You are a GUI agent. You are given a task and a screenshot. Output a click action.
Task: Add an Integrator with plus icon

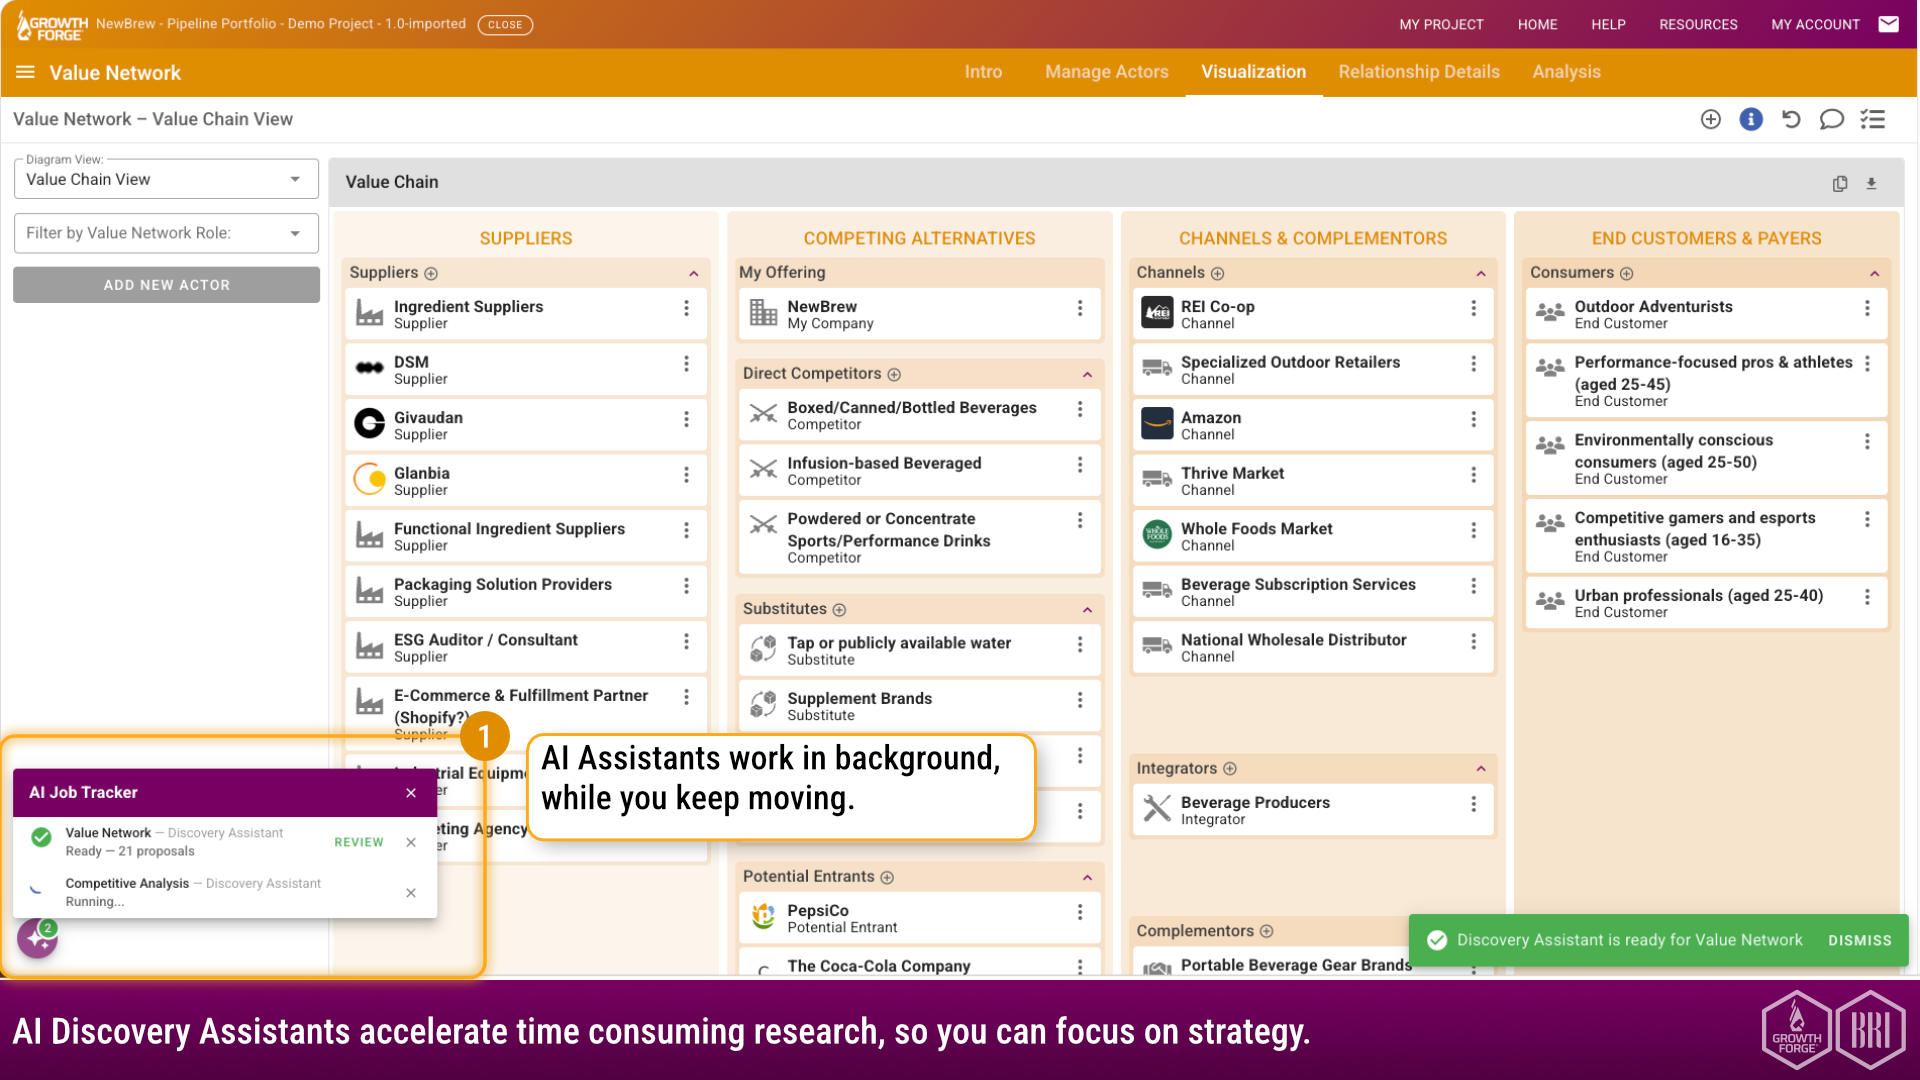[x=1230, y=769]
